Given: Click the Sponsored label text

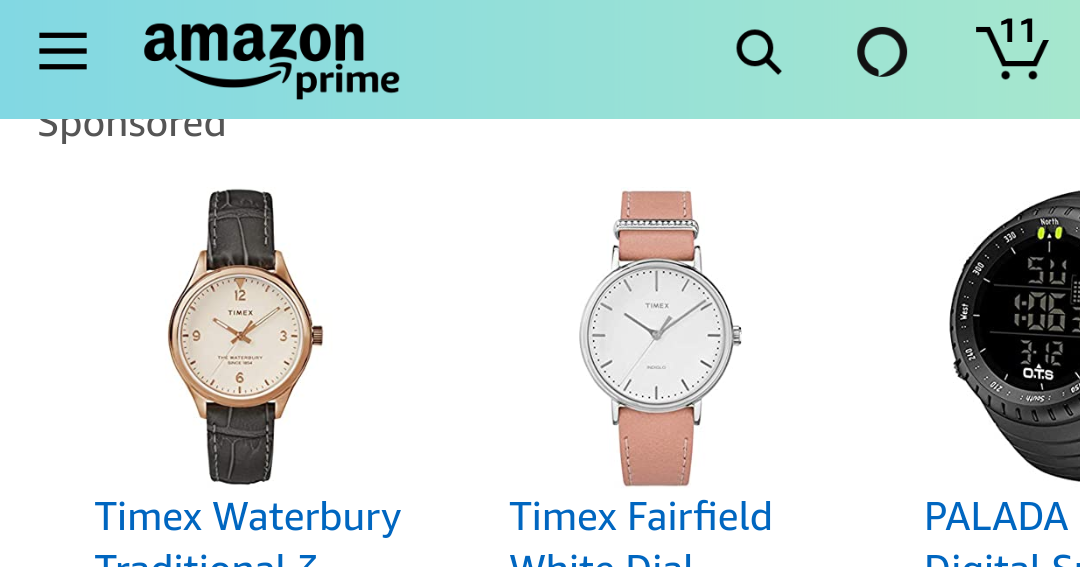Looking at the screenshot, I should coord(132,128).
